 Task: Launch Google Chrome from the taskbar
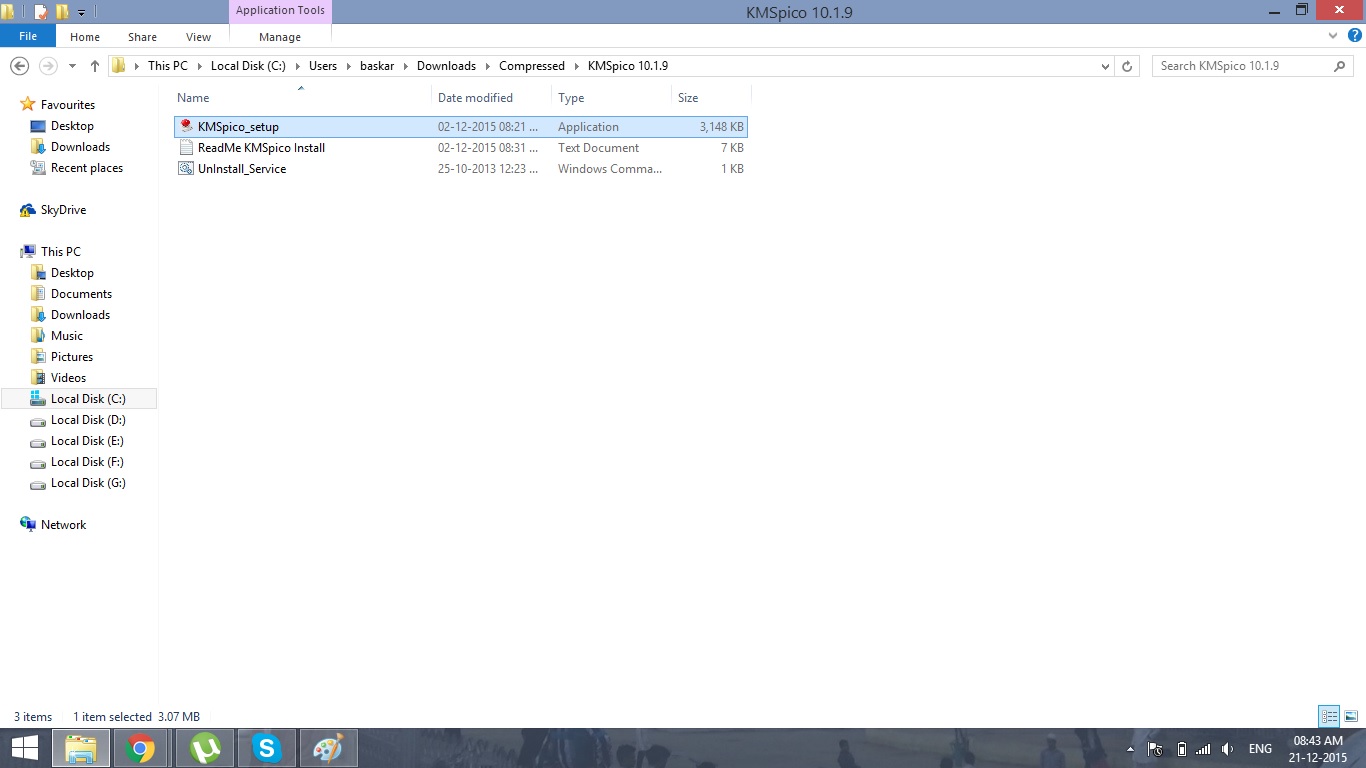141,748
